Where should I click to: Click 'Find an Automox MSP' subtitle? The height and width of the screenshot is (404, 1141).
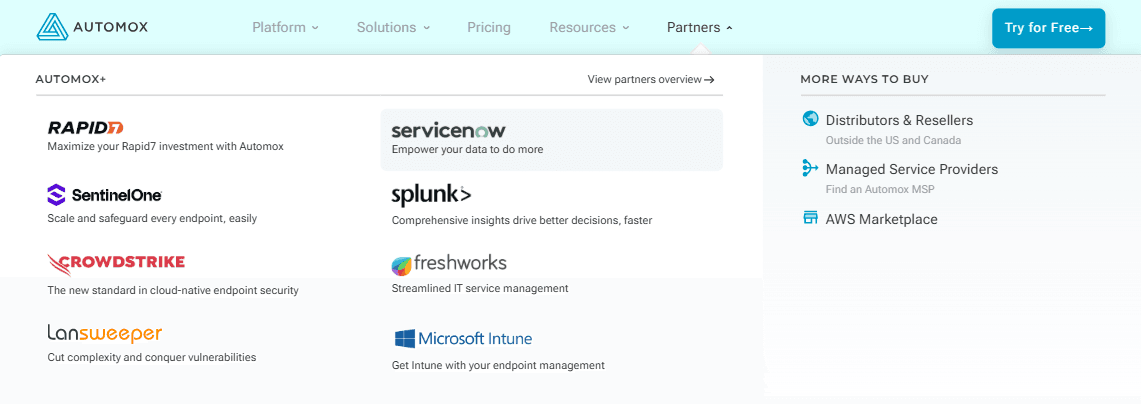pyautogui.click(x=880, y=189)
